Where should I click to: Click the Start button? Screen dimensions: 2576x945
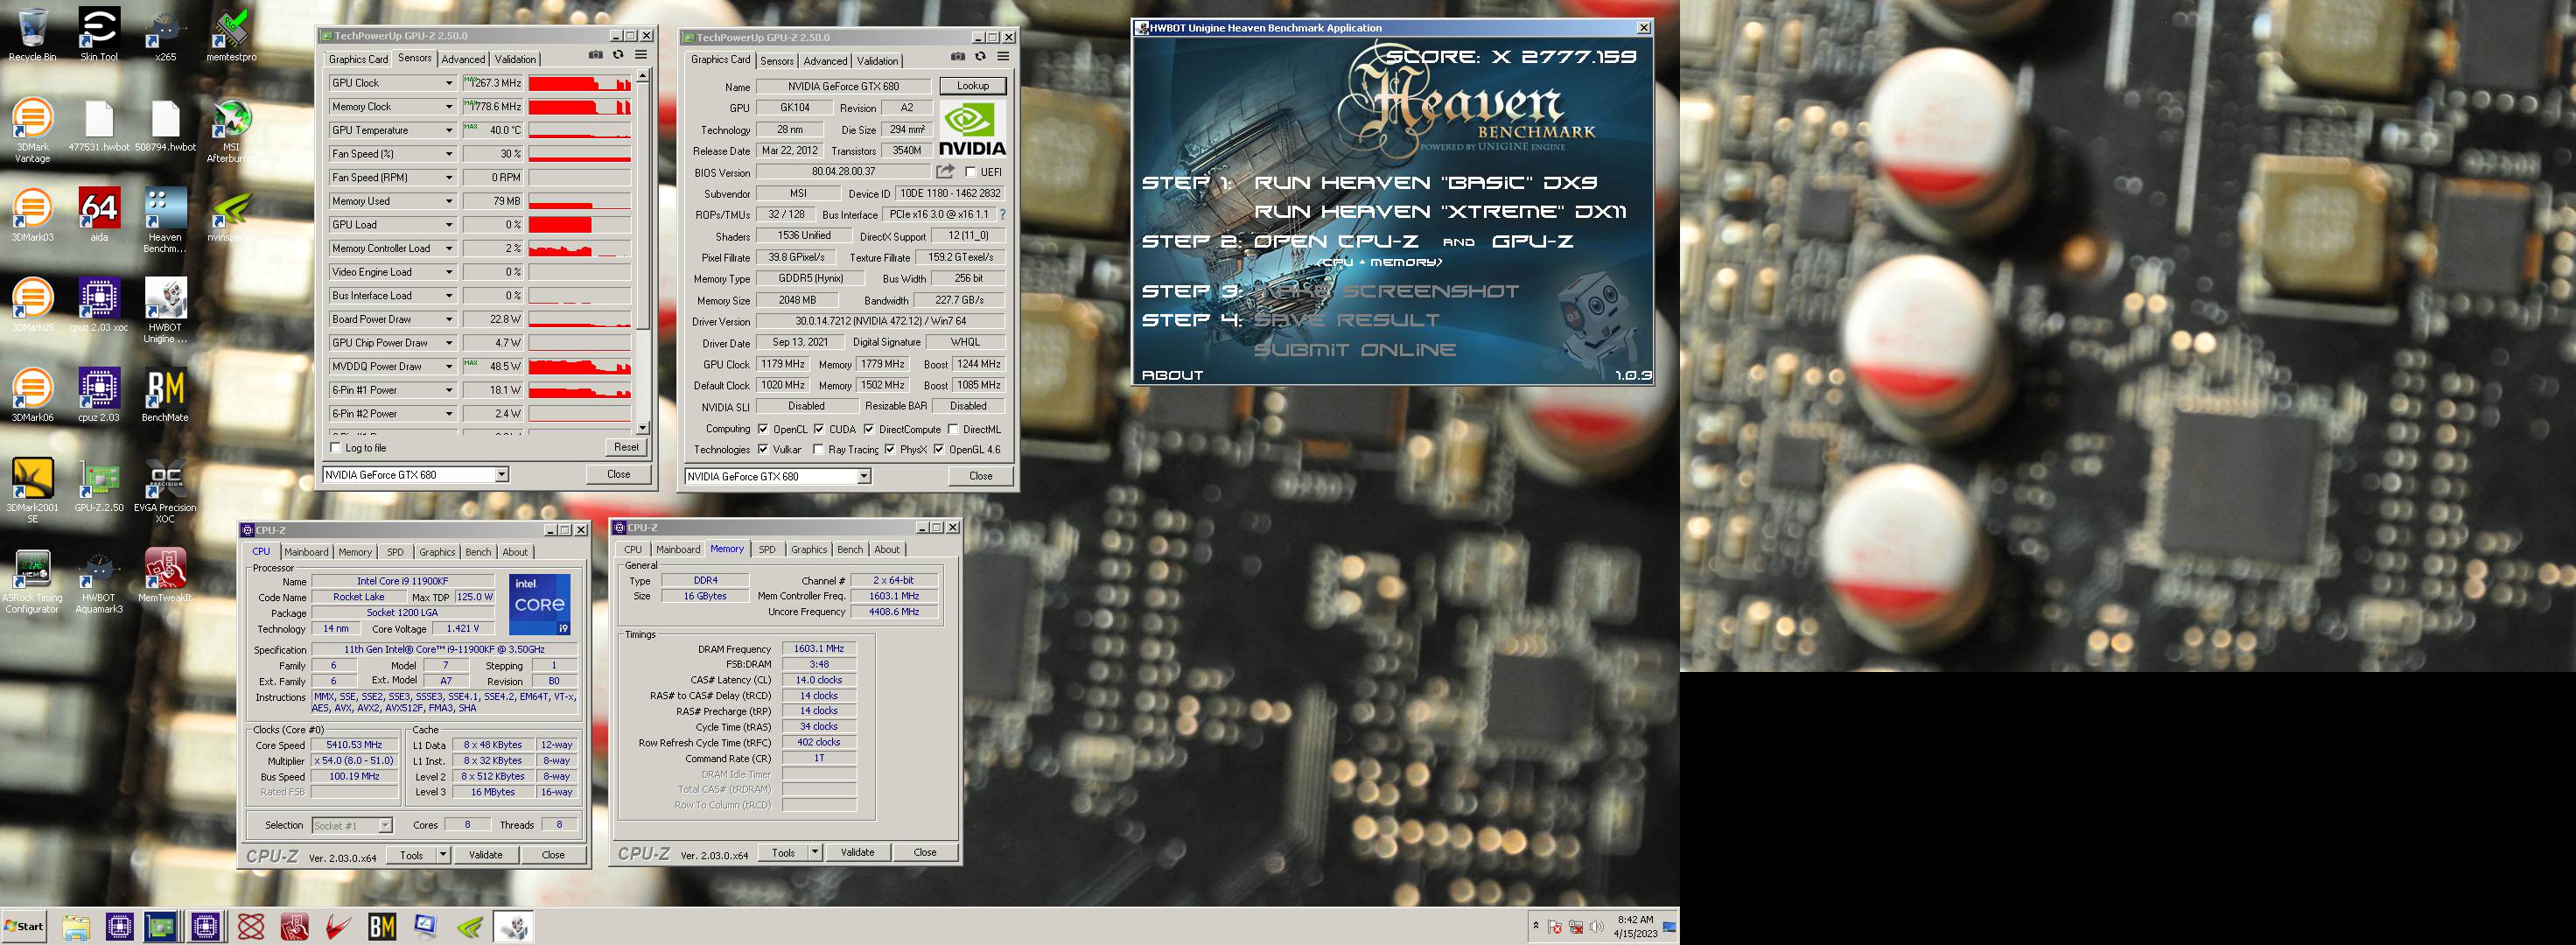tap(24, 926)
